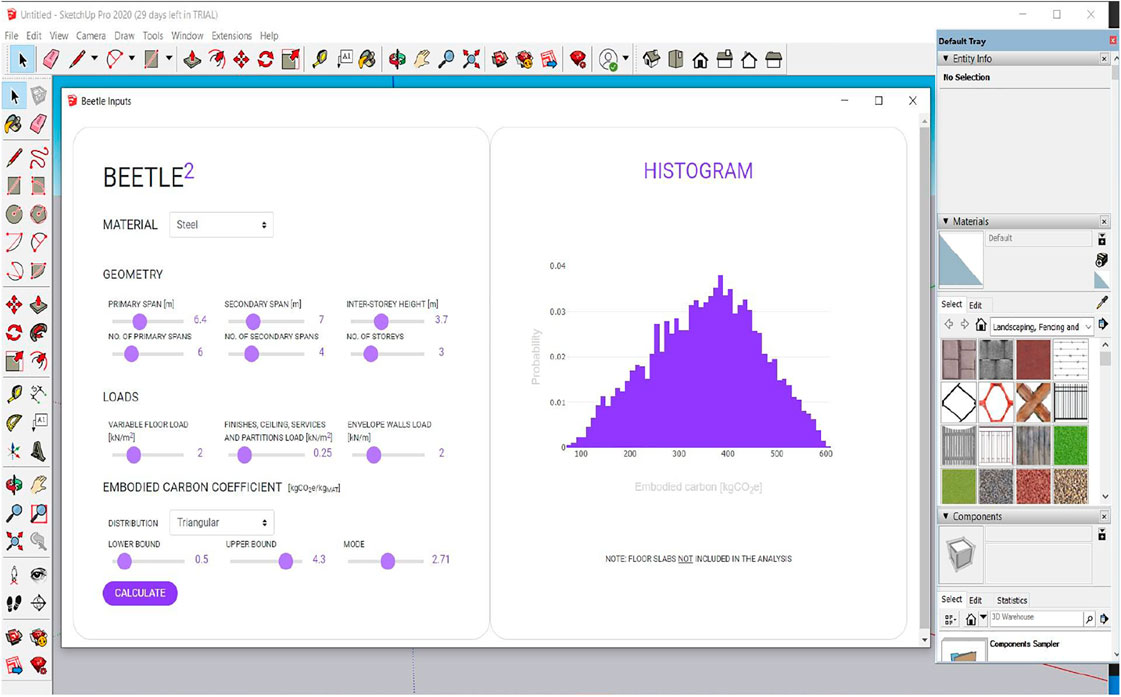Click Zoom Extents in top toolbar
The width and height of the screenshot is (1121, 697).
click(471, 59)
